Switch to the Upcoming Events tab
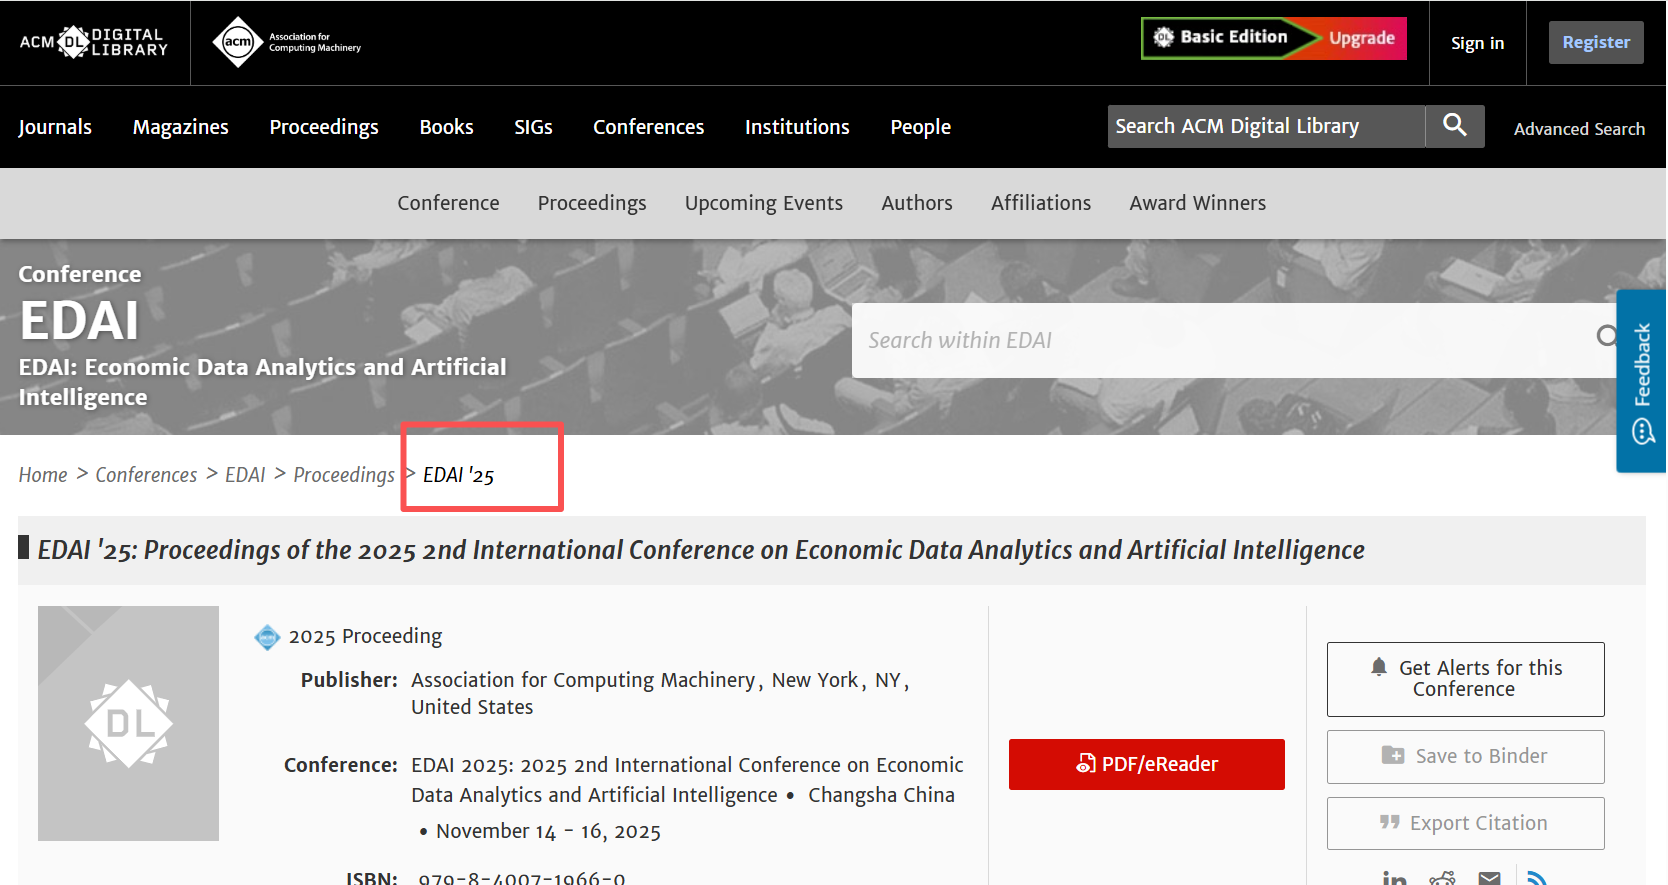Image resolution: width=1668 pixels, height=885 pixels. pyautogui.click(x=763, y=203)
